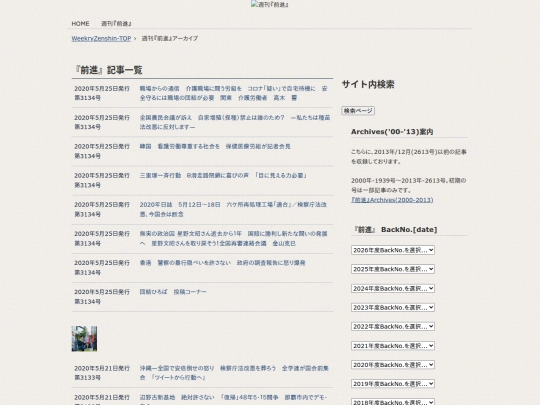Click the Archives('00-'13)案内 heading
540x405 pixels.
click(392, 132)
